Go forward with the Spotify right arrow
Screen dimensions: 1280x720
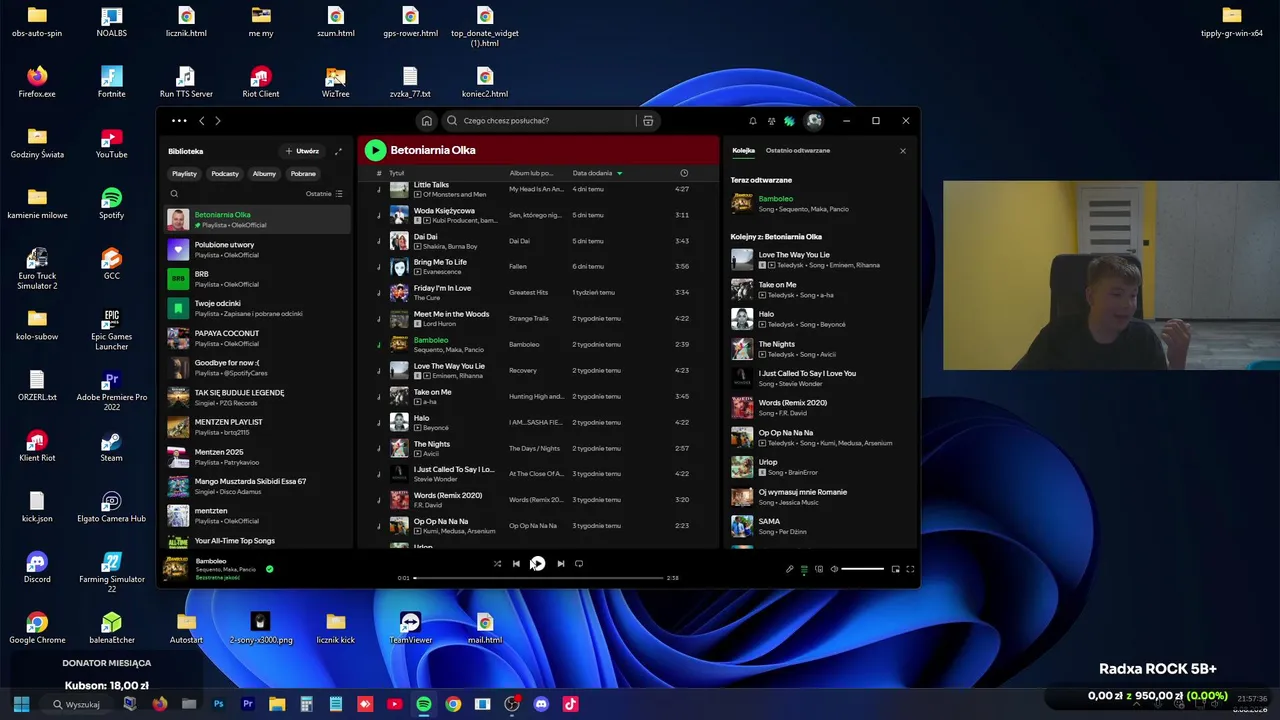pyautogui.click(x=218, y=121)
